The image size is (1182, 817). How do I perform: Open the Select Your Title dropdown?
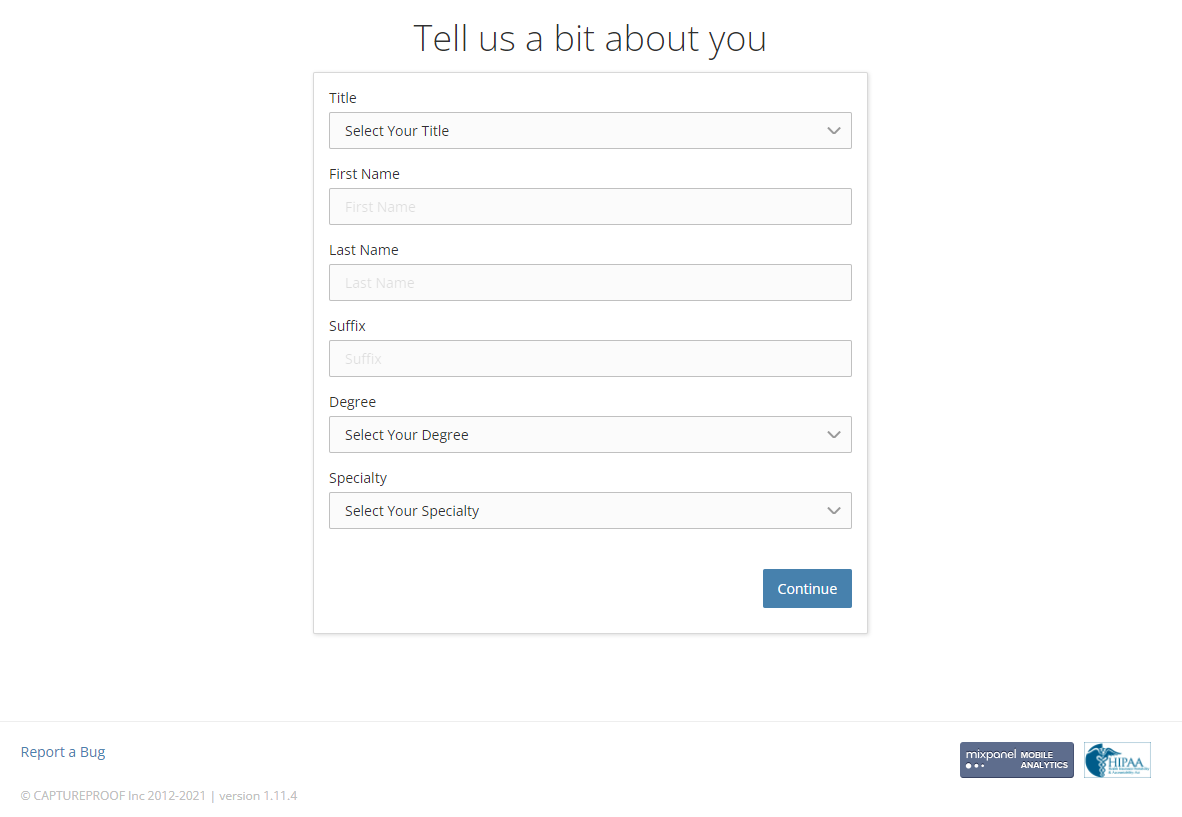pyautogui.click(x=590, y=130)
